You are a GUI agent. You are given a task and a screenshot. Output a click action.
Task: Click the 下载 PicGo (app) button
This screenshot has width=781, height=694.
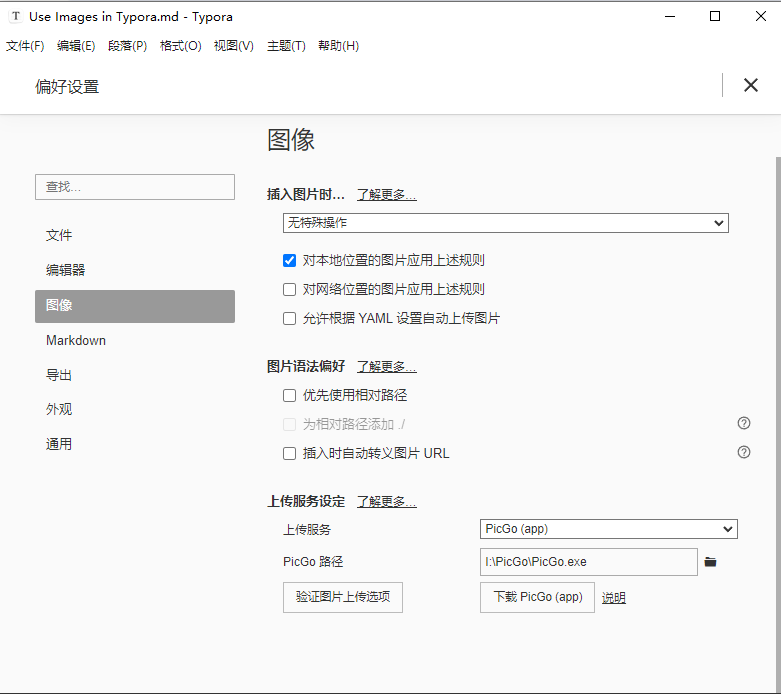pyautogui.click(x=537, y=597)
